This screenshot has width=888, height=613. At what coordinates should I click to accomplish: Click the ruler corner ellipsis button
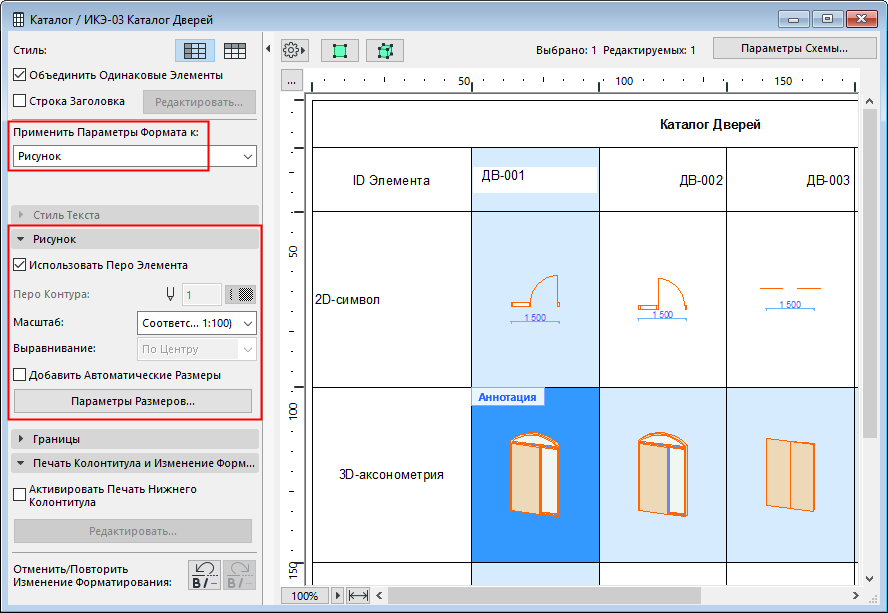point(291,81)
